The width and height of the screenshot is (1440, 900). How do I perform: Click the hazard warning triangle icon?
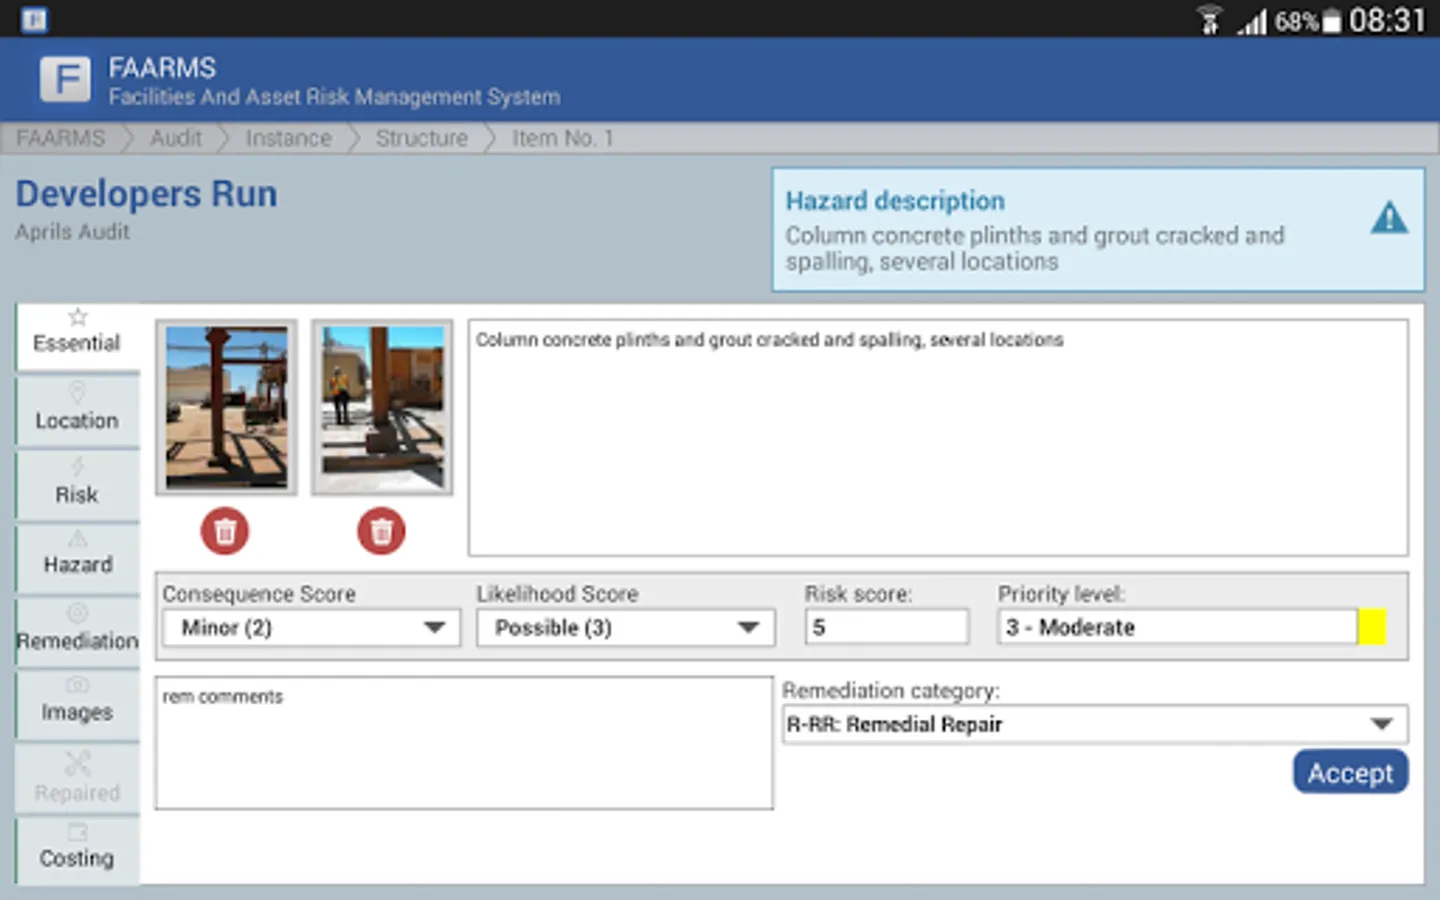(x=1389, y=217)
